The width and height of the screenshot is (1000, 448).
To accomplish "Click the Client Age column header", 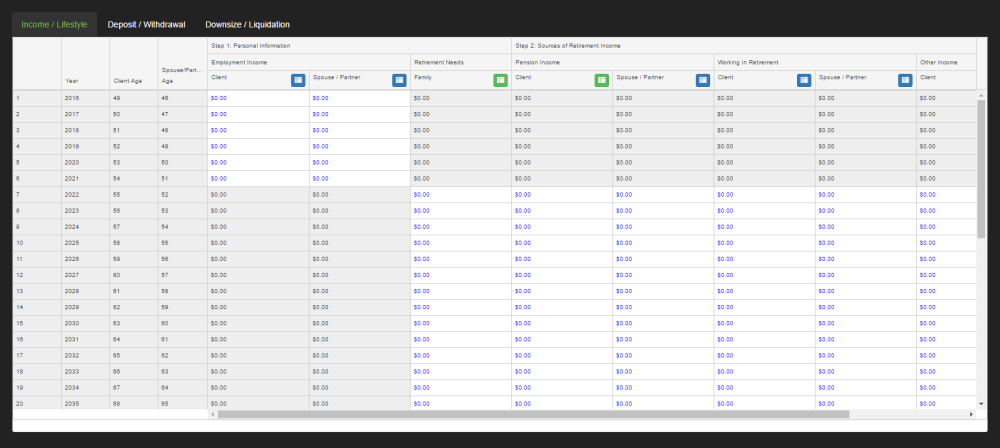I will pos(134,63).
